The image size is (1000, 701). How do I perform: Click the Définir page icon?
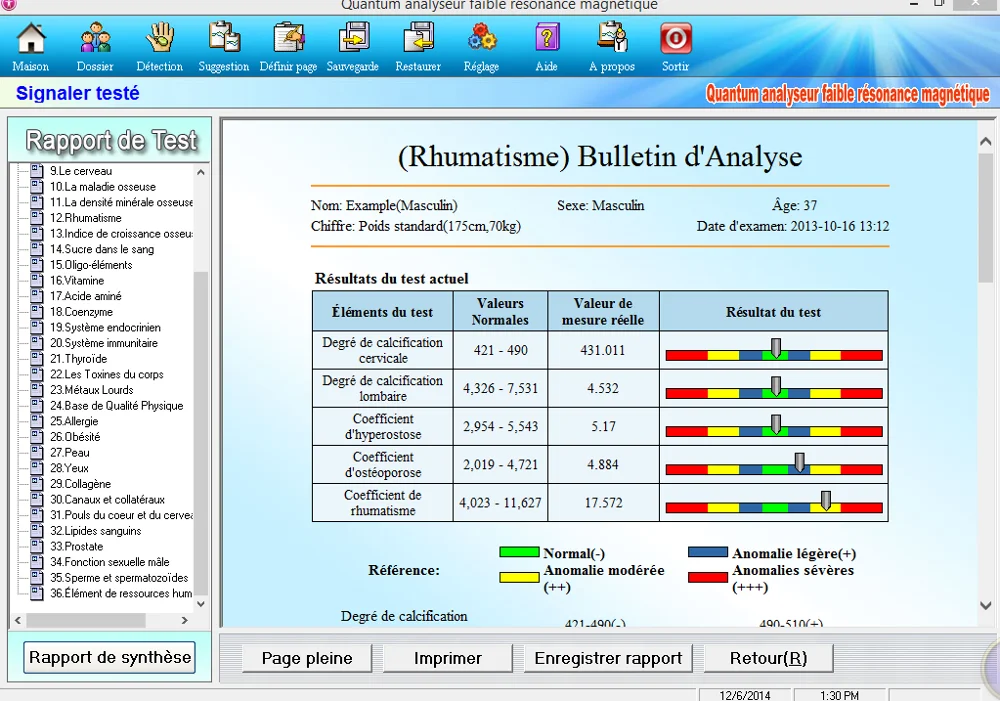[x=288, y=40]
